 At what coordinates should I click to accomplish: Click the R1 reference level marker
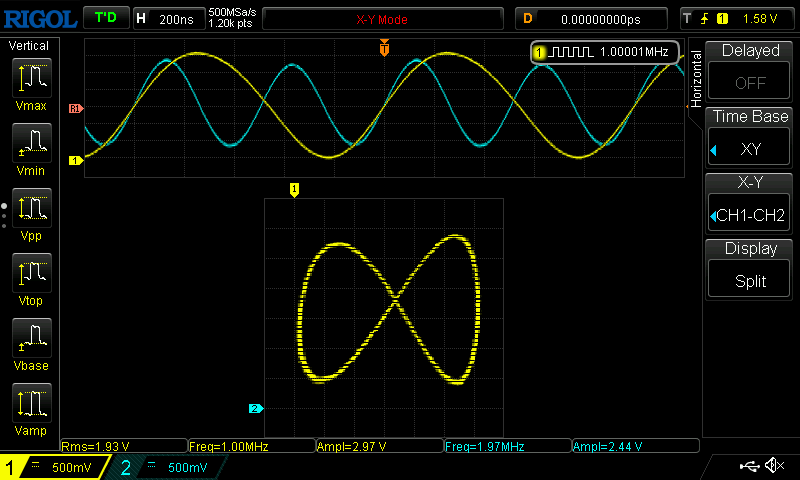[76, 109]
